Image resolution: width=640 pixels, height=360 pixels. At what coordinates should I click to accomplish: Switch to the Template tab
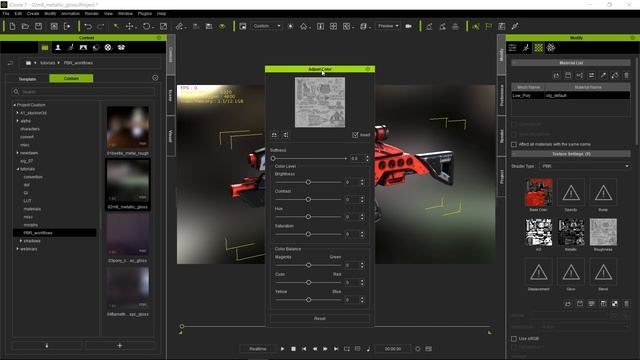[28, 79]
